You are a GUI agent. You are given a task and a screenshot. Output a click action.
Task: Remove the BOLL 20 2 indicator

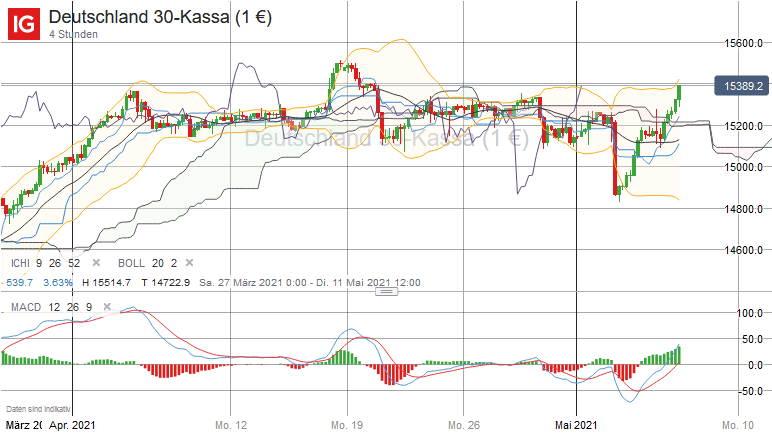189,263
